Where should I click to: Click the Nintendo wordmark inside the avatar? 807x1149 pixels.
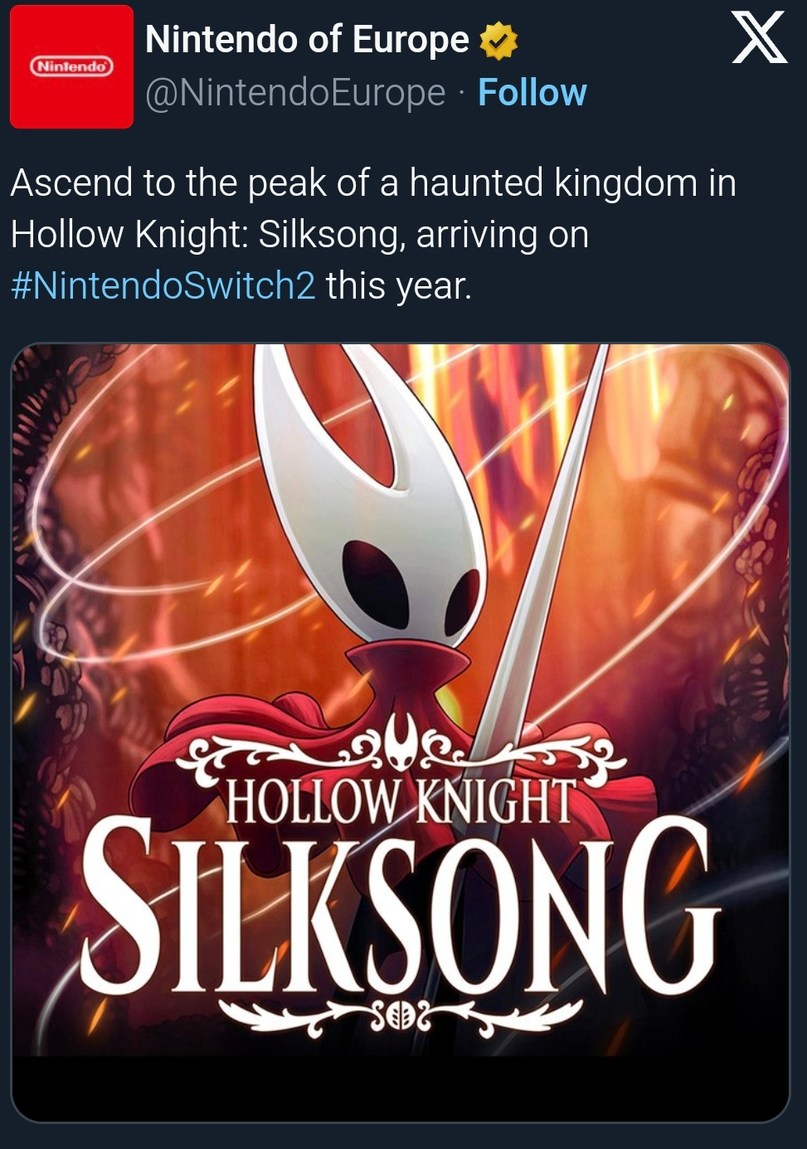coord(72,66)
